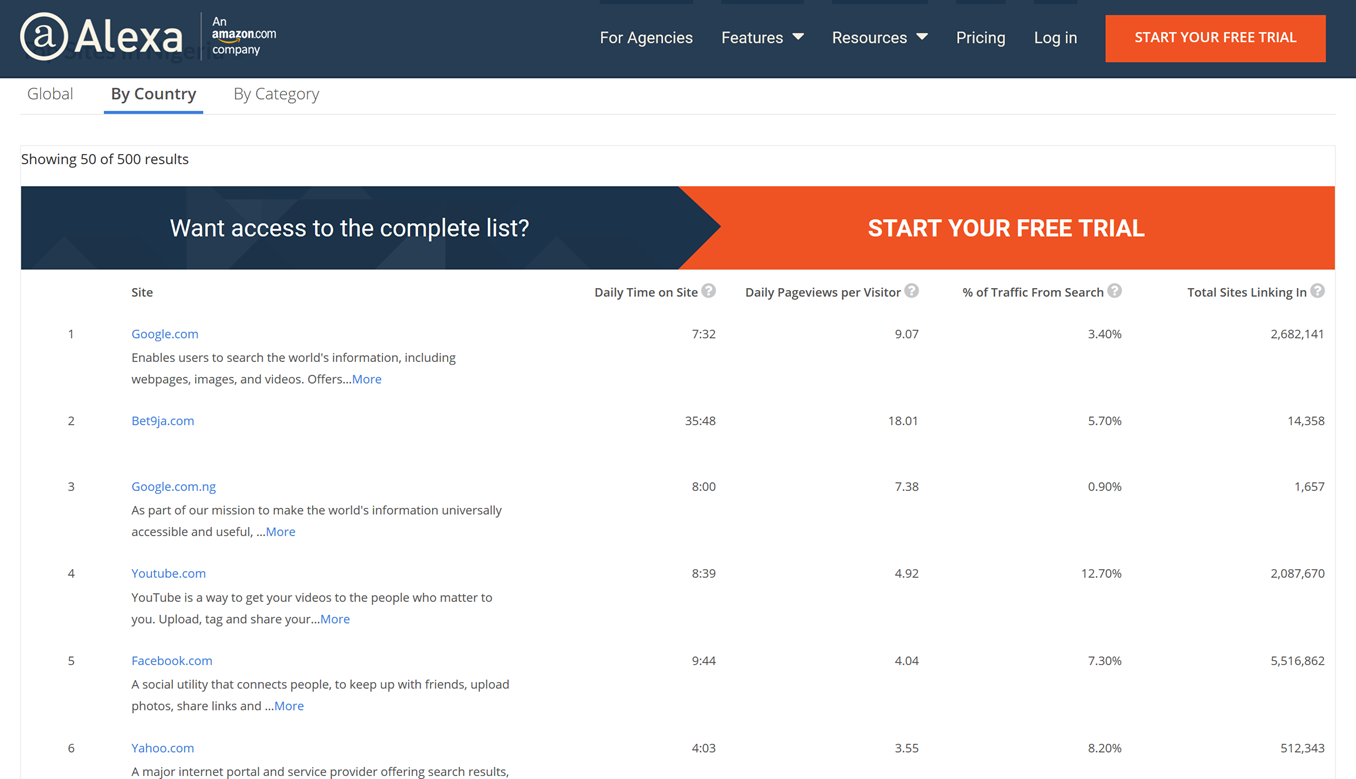Click Bet9ja.com pageviews value 18.01
The image size is (1356, 779).
903,421
